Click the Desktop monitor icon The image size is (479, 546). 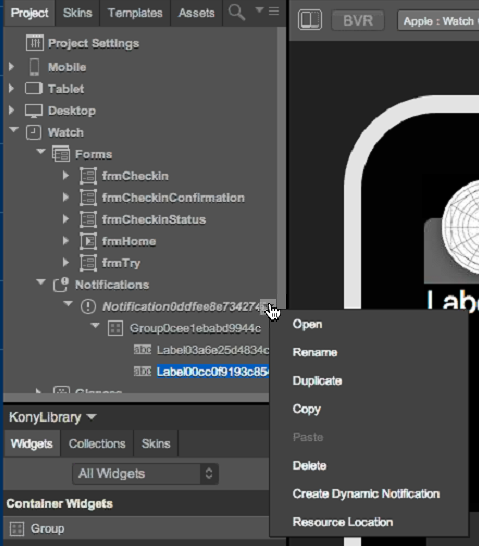[34, 110]
